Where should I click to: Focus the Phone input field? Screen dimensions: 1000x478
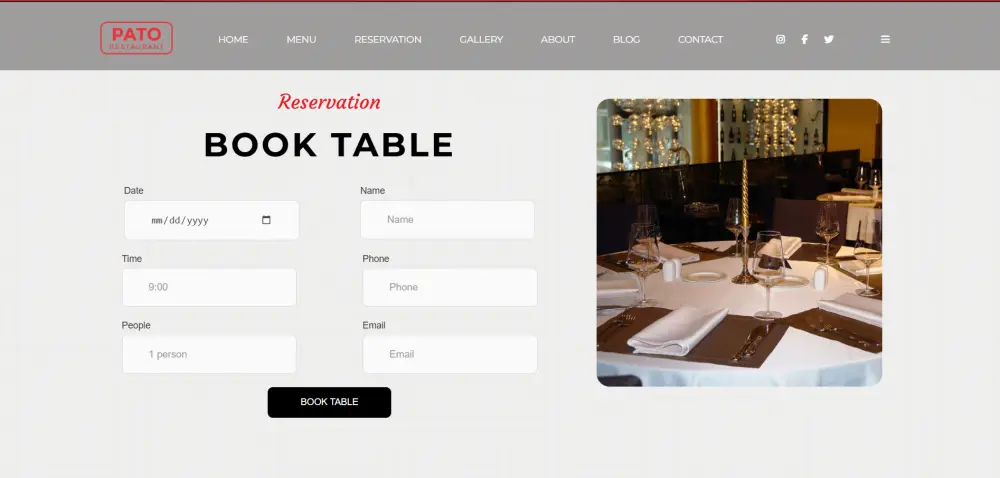(450, 287)
